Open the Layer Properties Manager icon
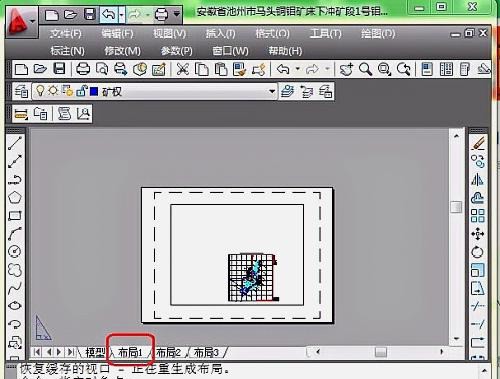 (x=21, y=91)
